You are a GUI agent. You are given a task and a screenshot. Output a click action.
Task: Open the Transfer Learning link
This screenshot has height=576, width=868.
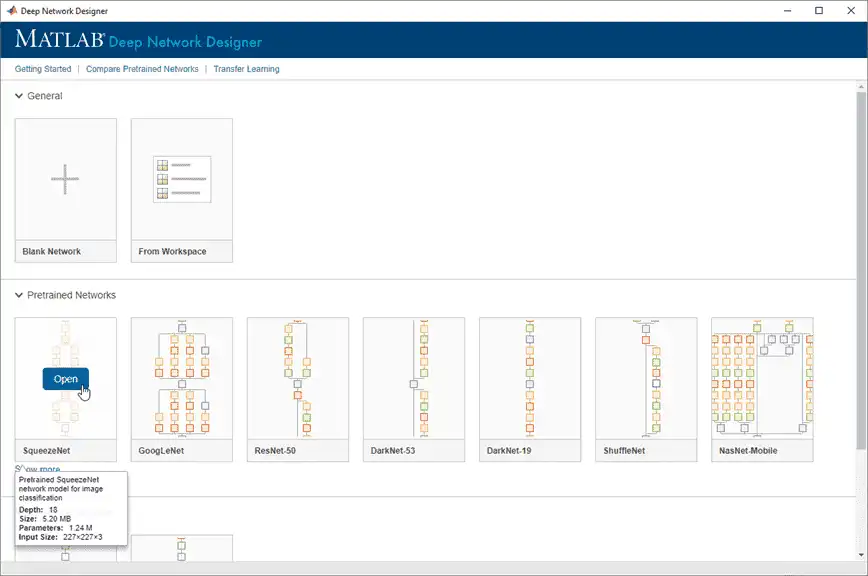246,69
